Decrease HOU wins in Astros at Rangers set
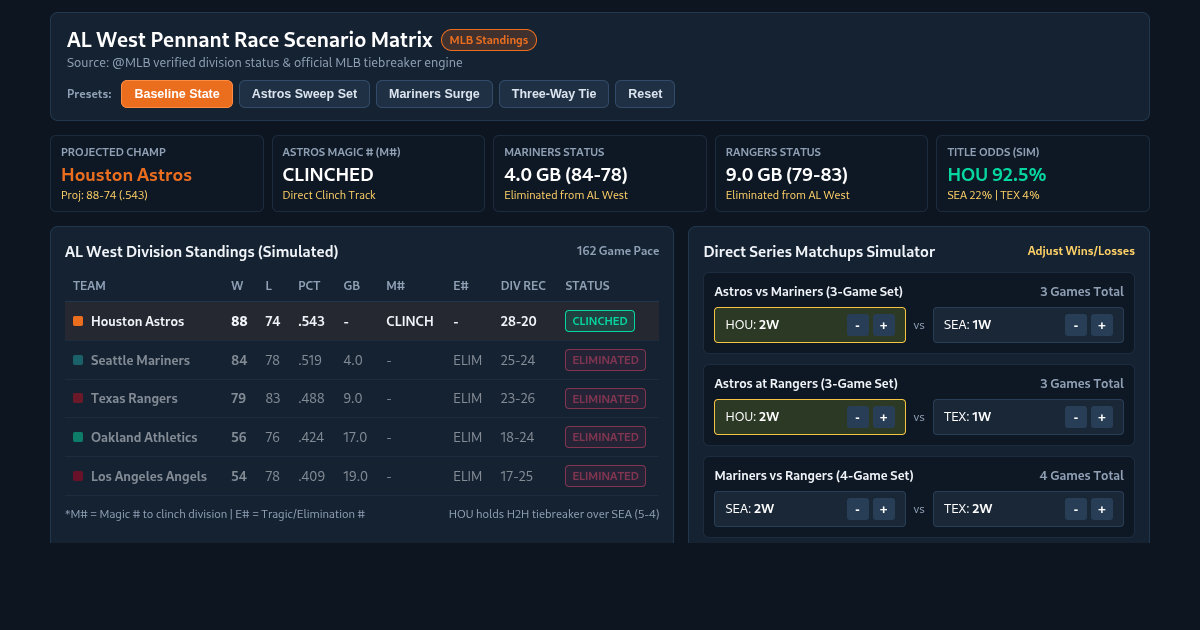 tap(858, 417)
